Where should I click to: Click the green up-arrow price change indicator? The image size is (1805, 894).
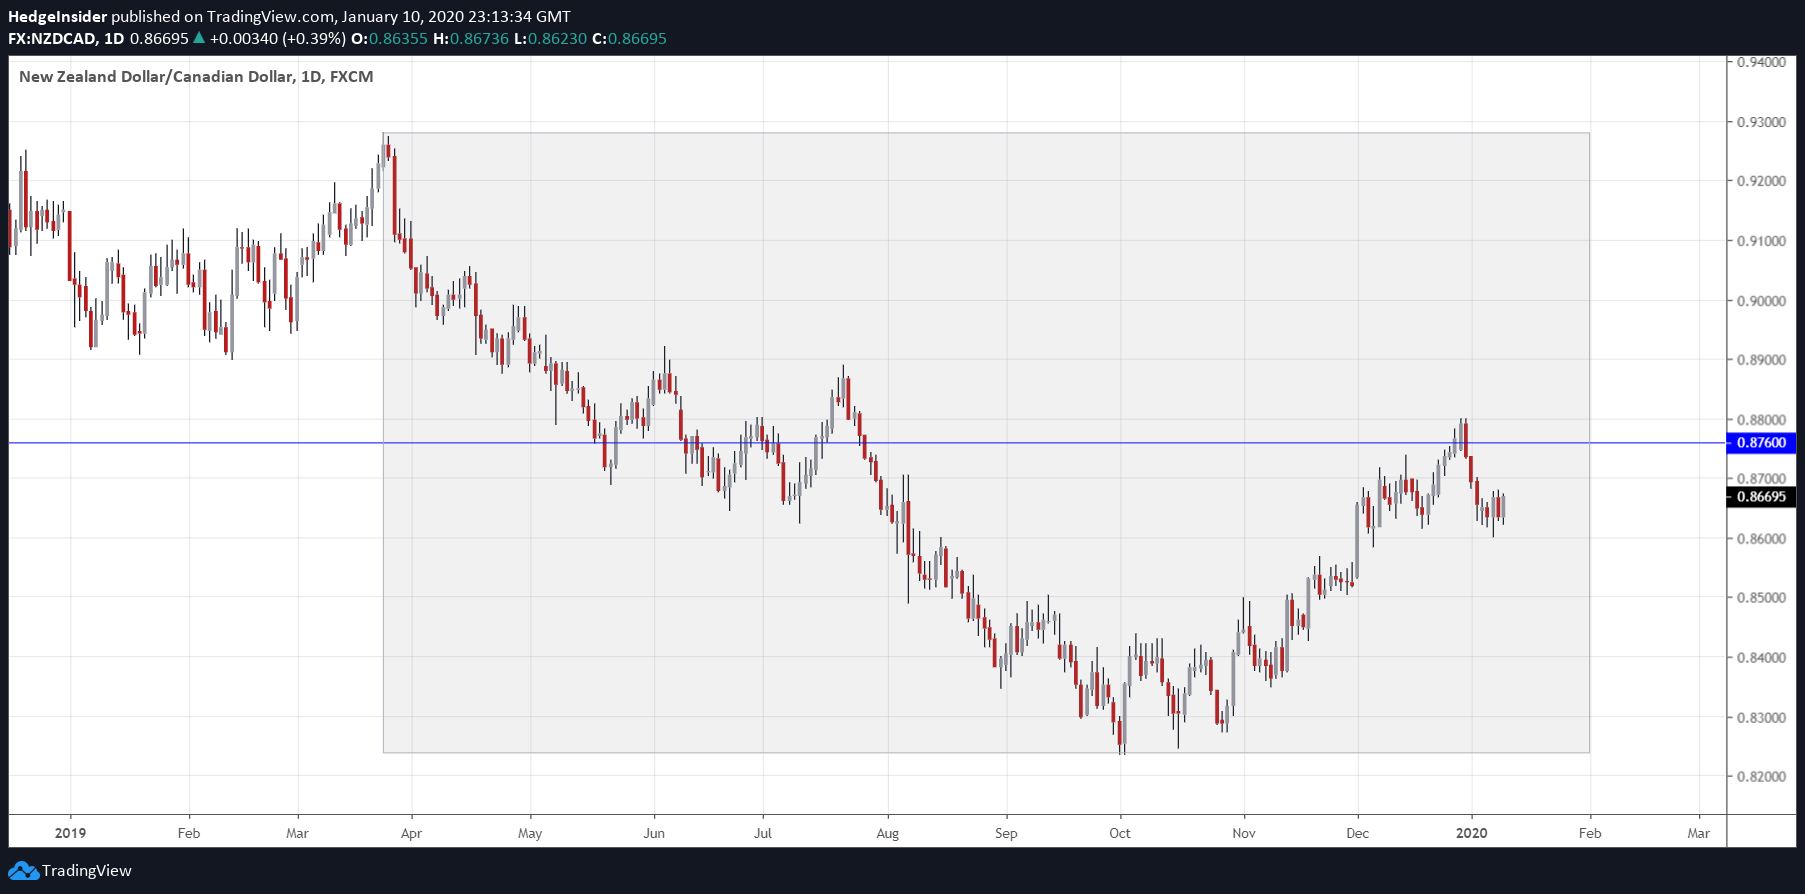click(199, 38)
